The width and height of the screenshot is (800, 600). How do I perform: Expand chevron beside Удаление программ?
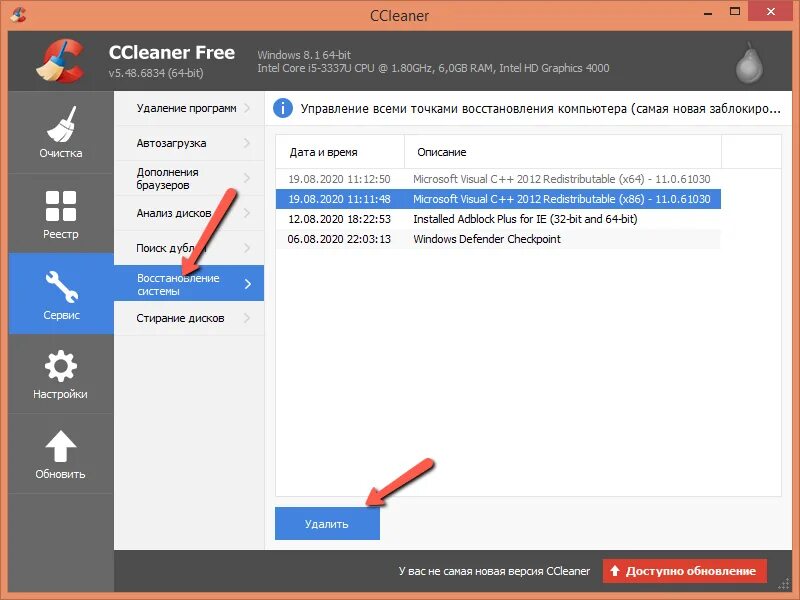coord(247,108)
